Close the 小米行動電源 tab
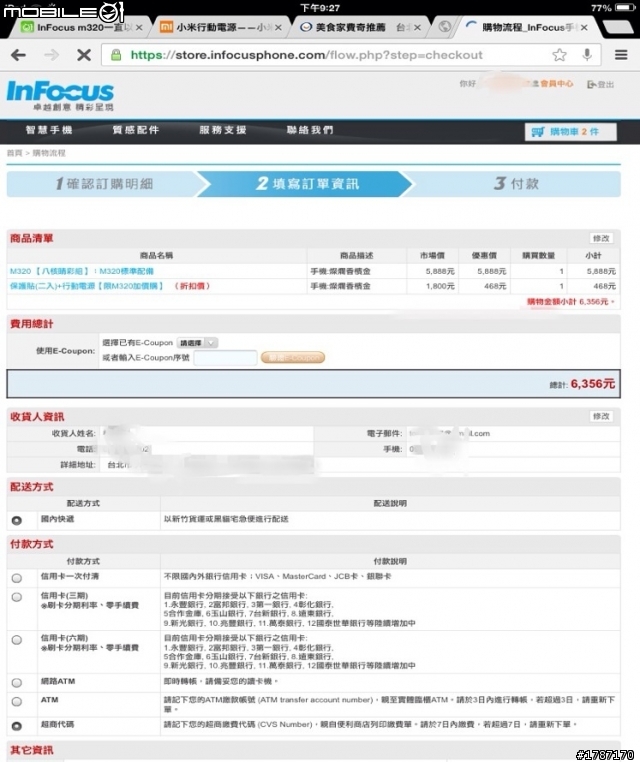This screenshot has width=640, height=763. tap(278, 28)
